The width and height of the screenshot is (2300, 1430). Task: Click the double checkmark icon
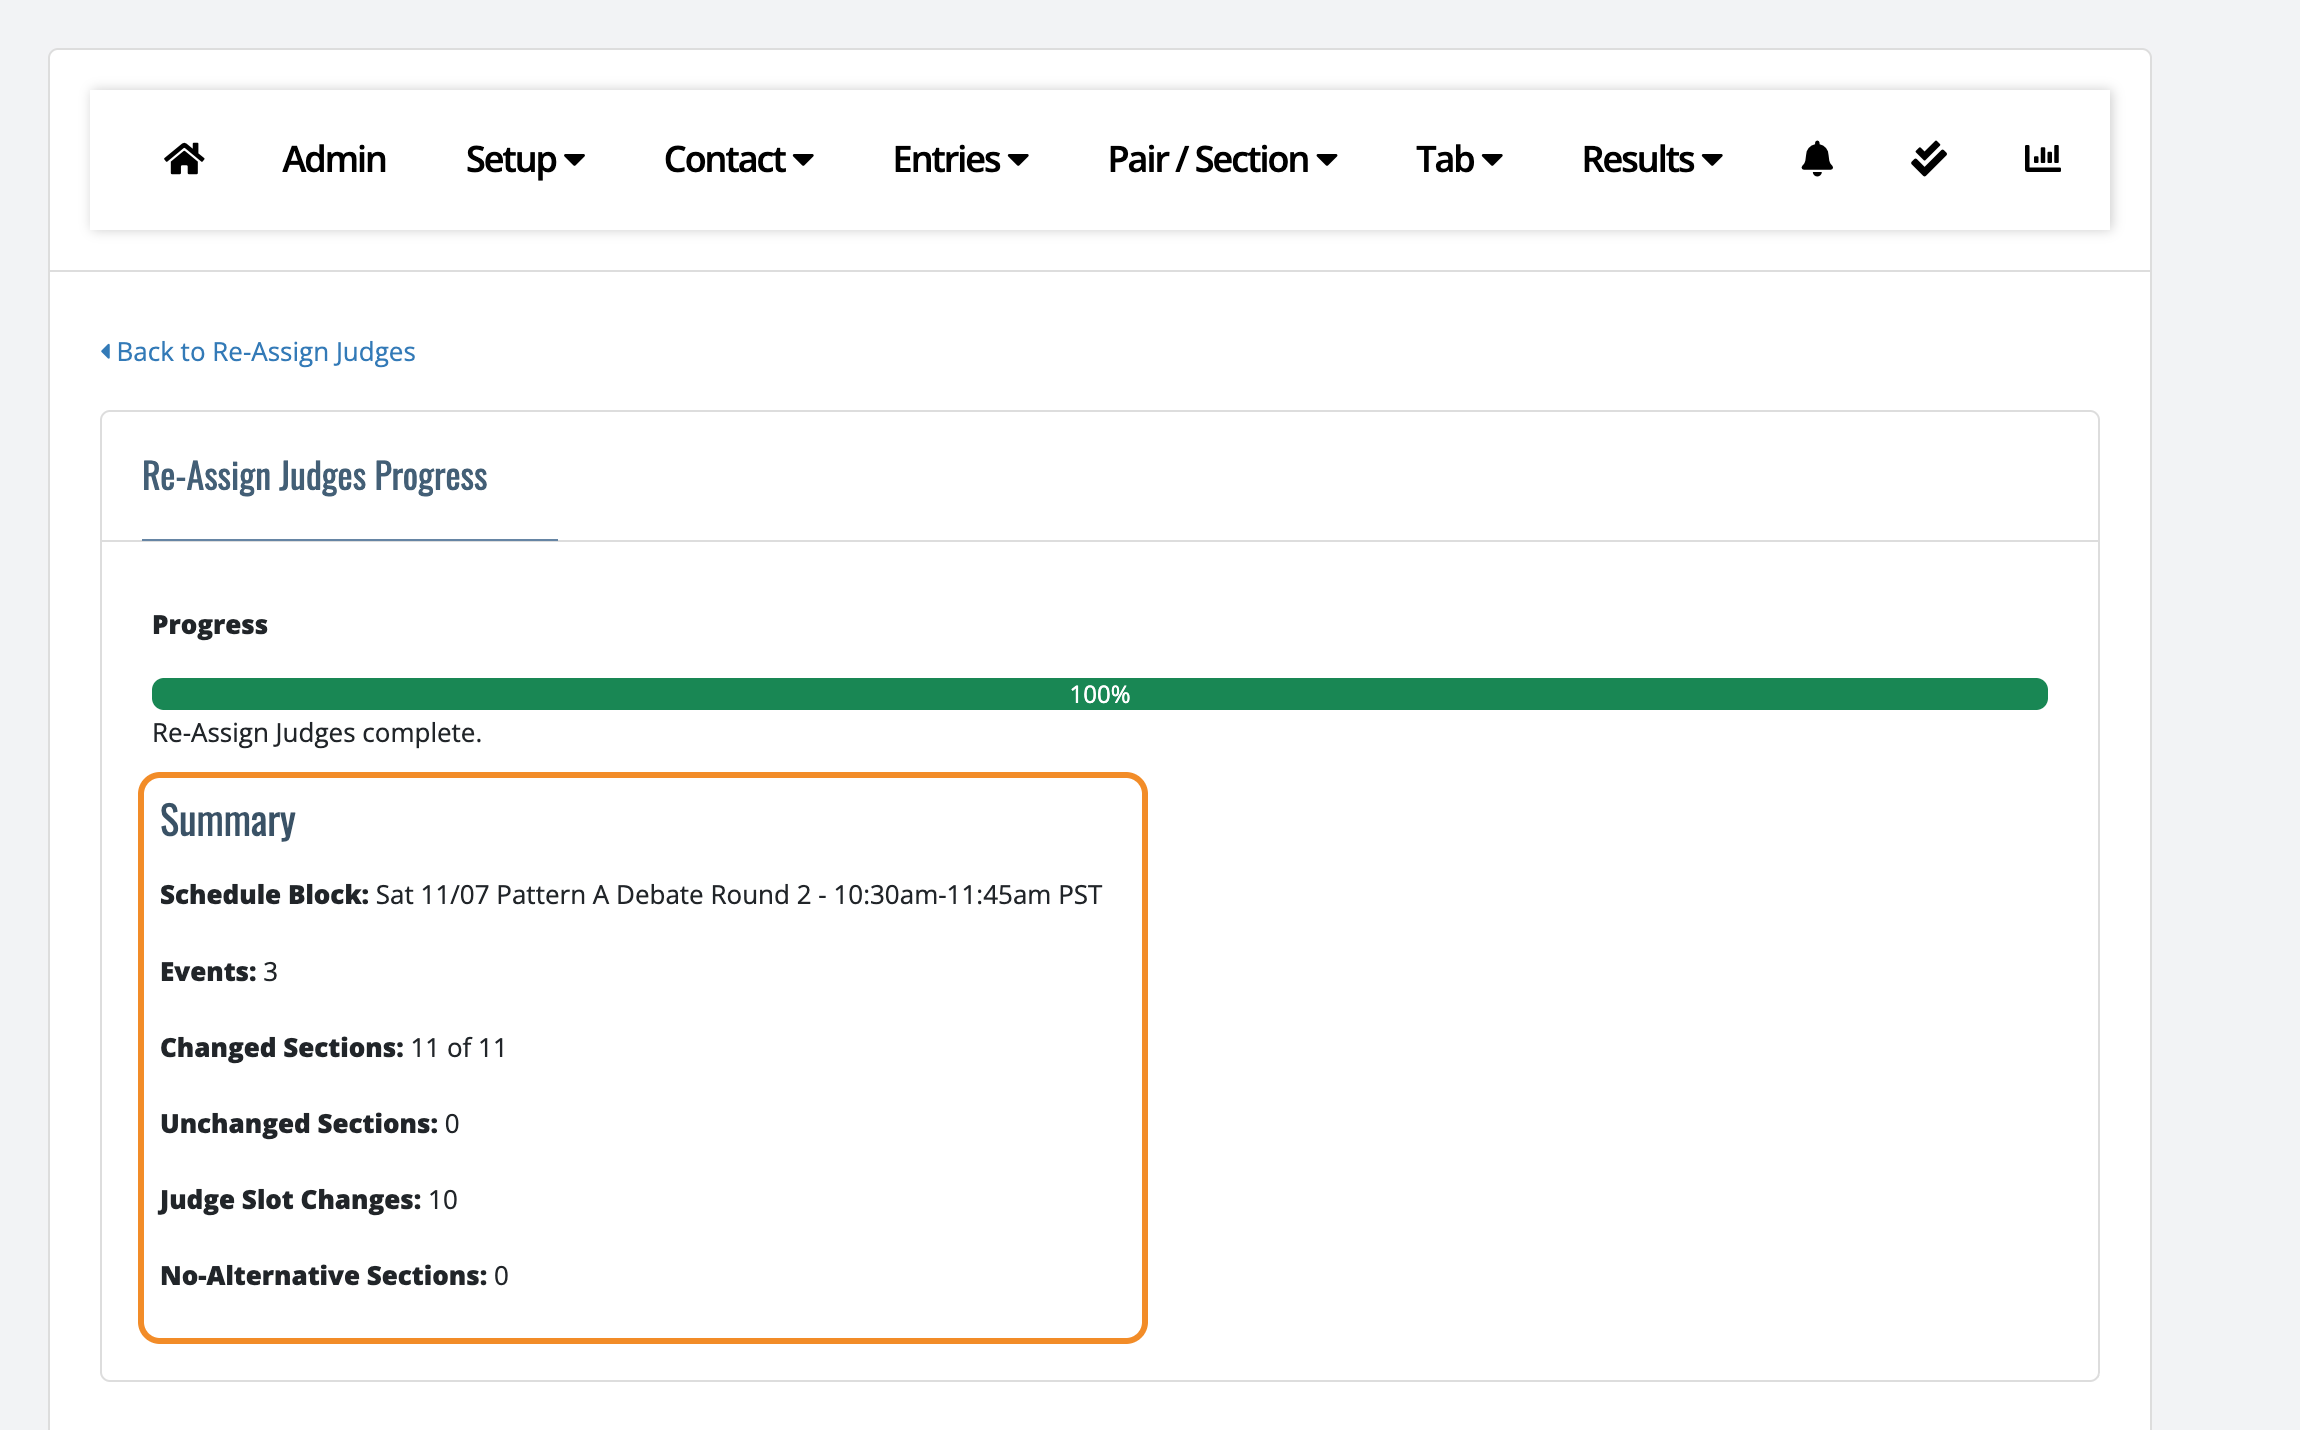pos(1928,159)
